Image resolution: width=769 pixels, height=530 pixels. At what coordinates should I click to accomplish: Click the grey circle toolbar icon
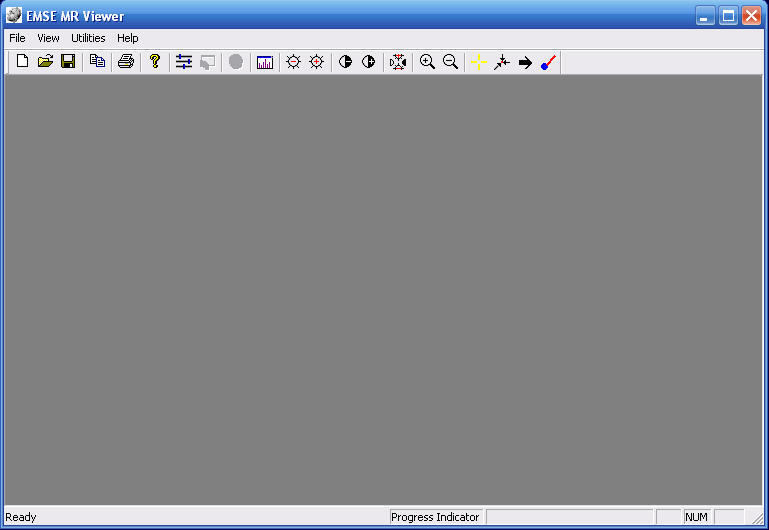(236, 62)
